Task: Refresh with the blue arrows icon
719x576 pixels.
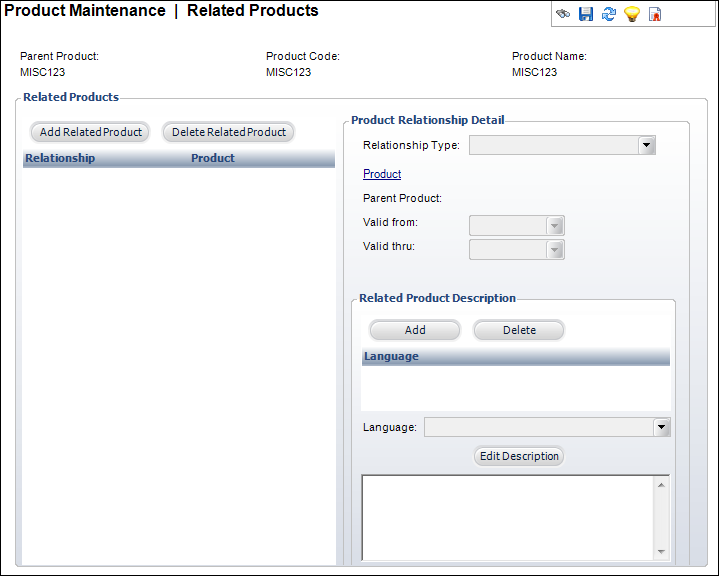Action: 608,14
